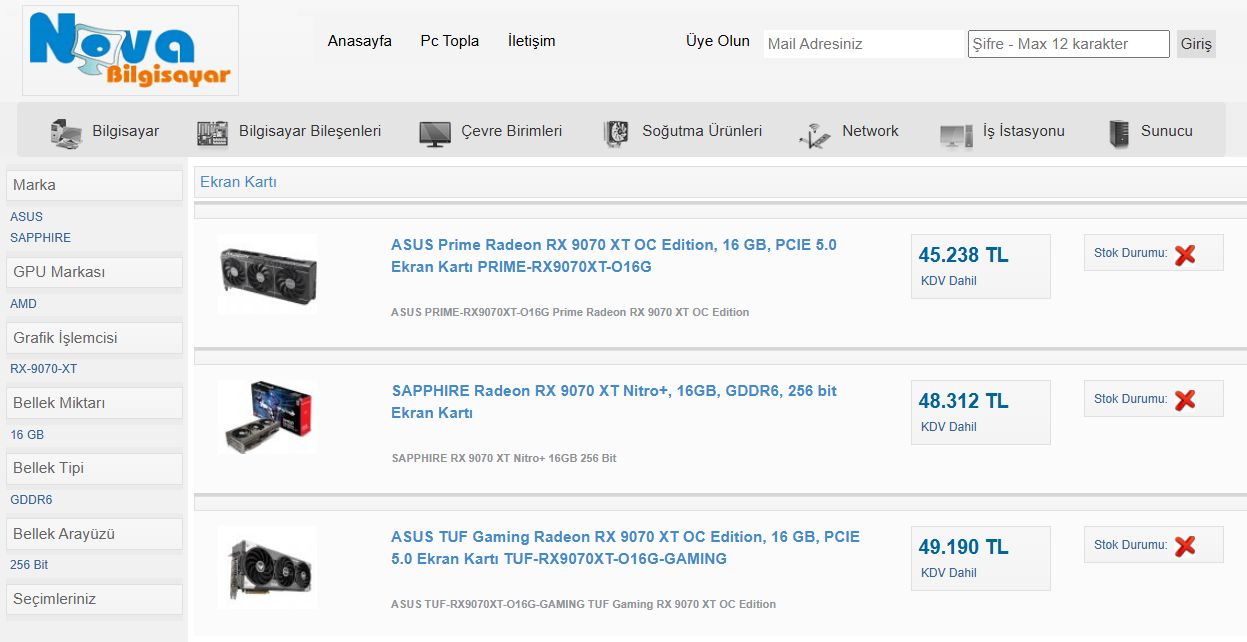Click the Mail Adresiniz input field
Viewport: 1247px width, 642px height.
pyautogui.click(x=863, y=44)
